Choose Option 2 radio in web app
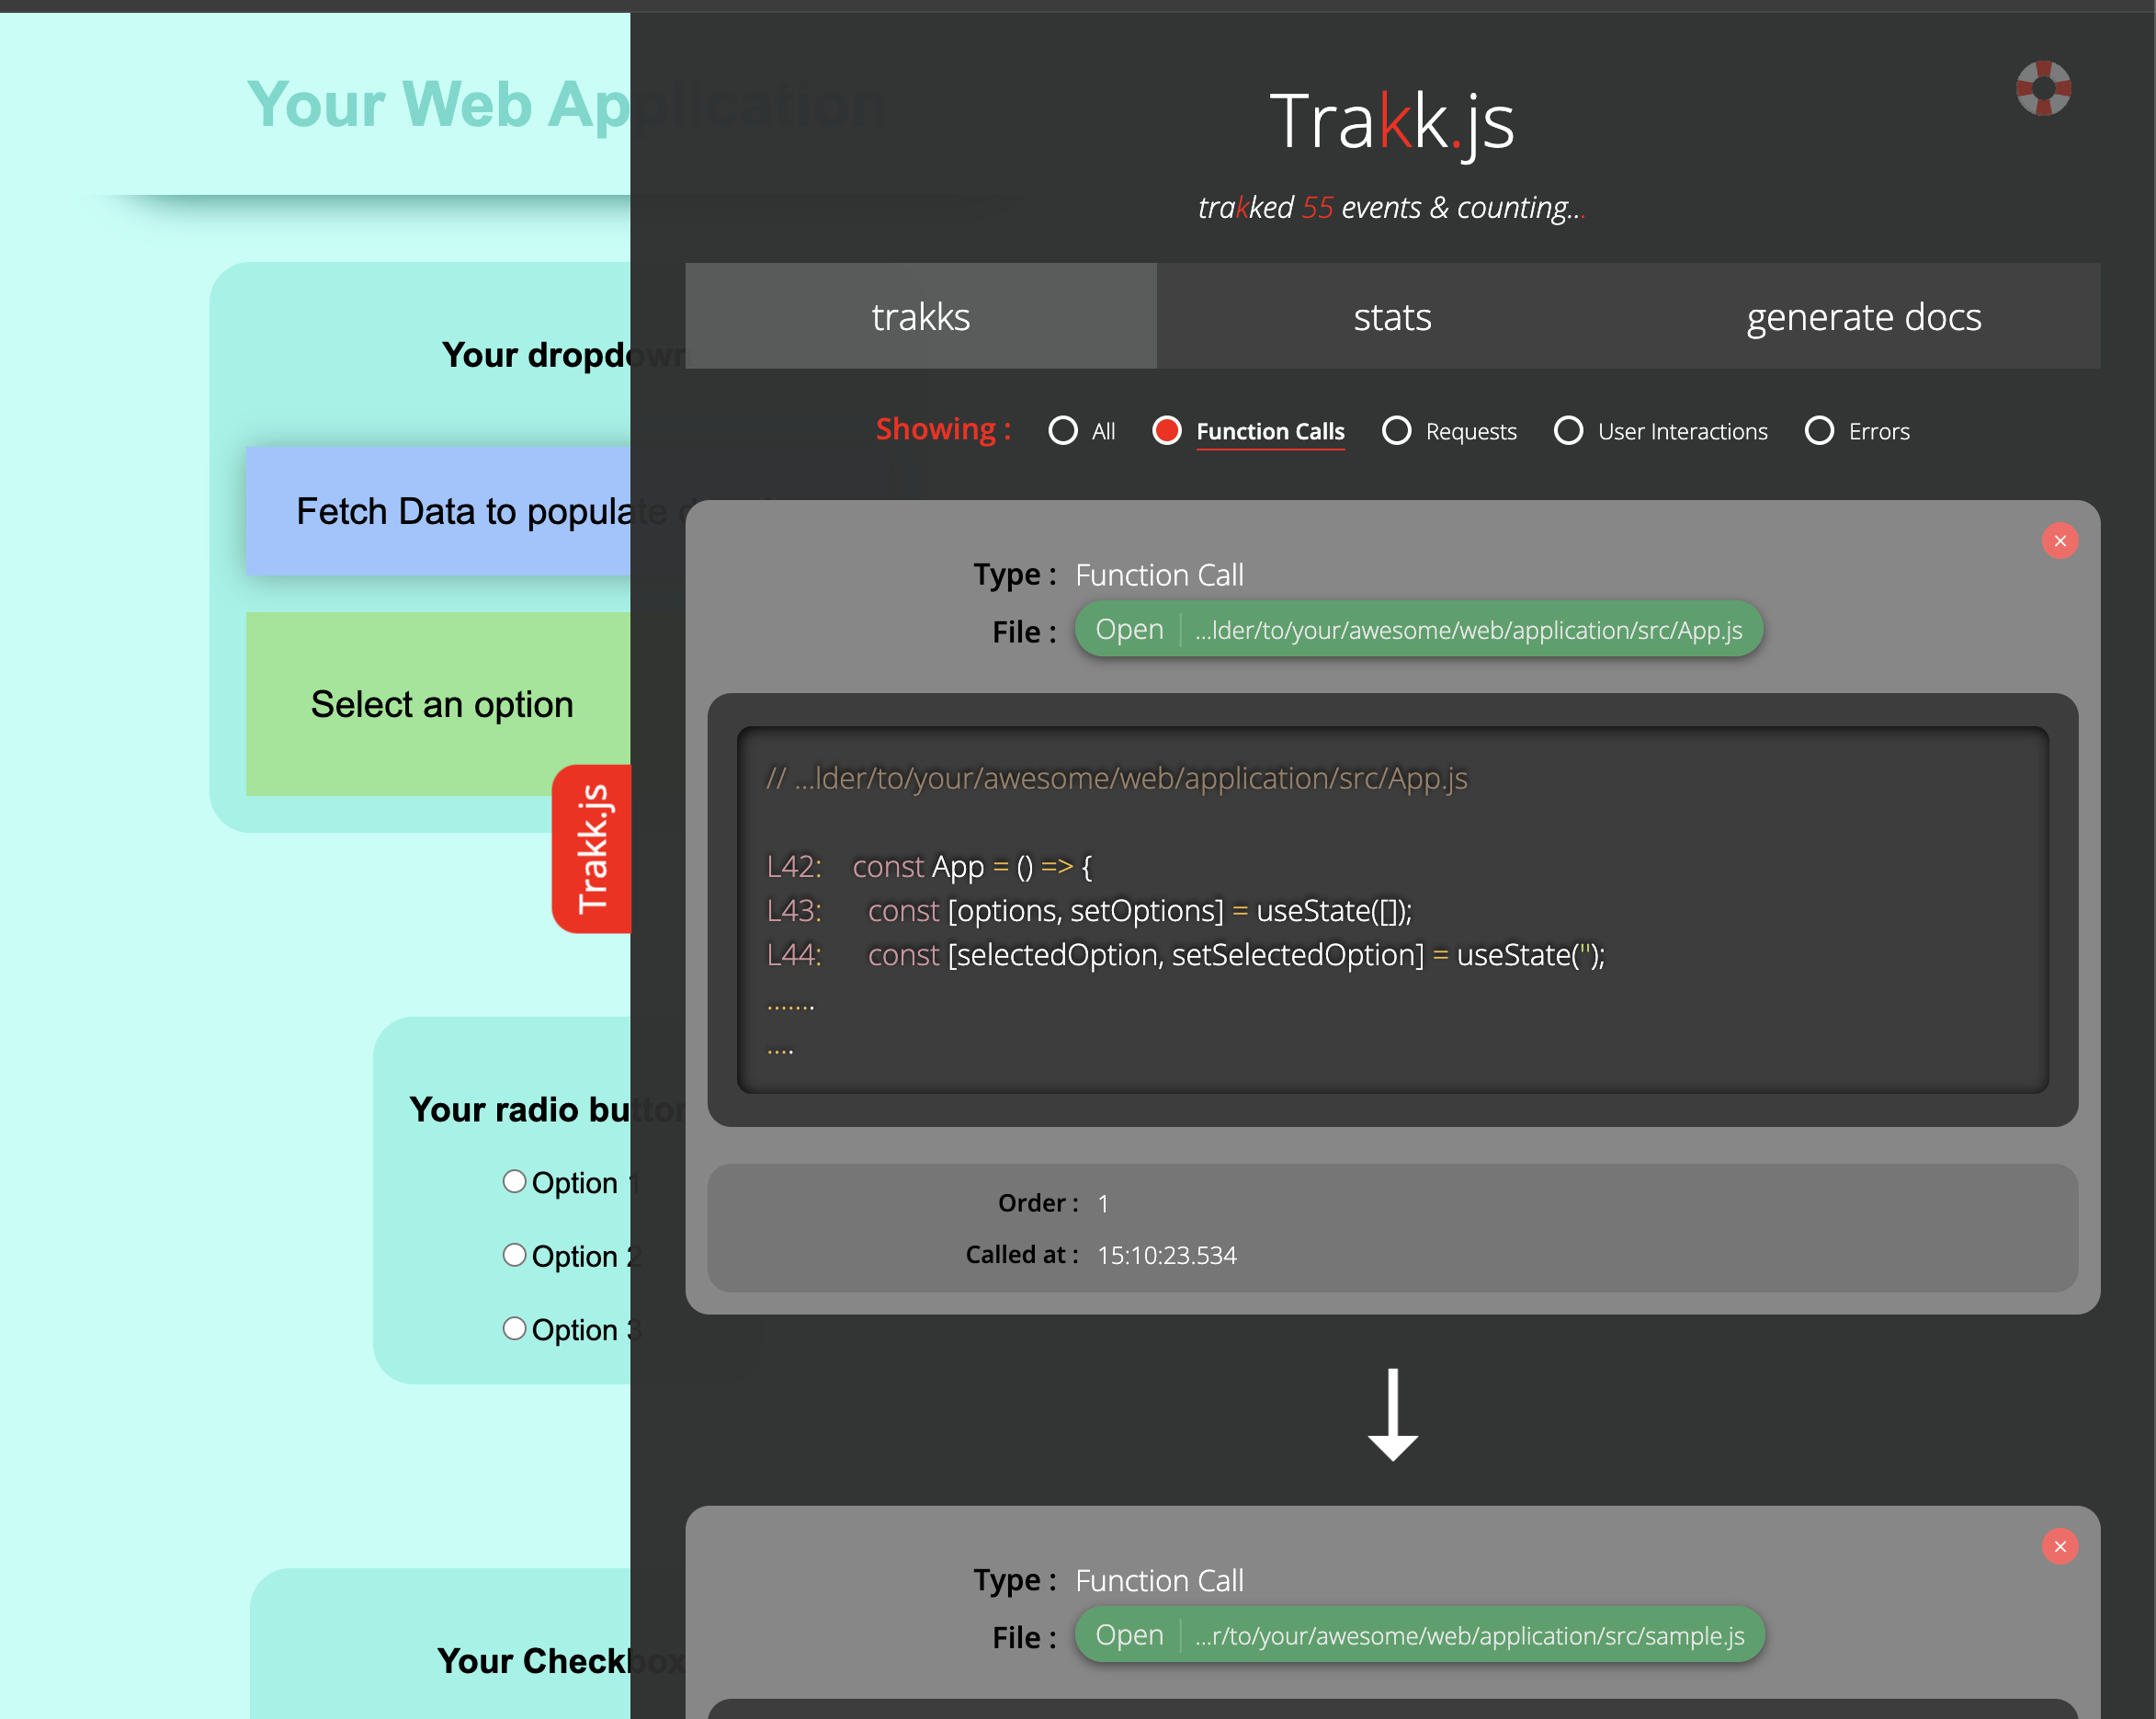Screen dimensions: 2156x1719 pos(514,1255)
